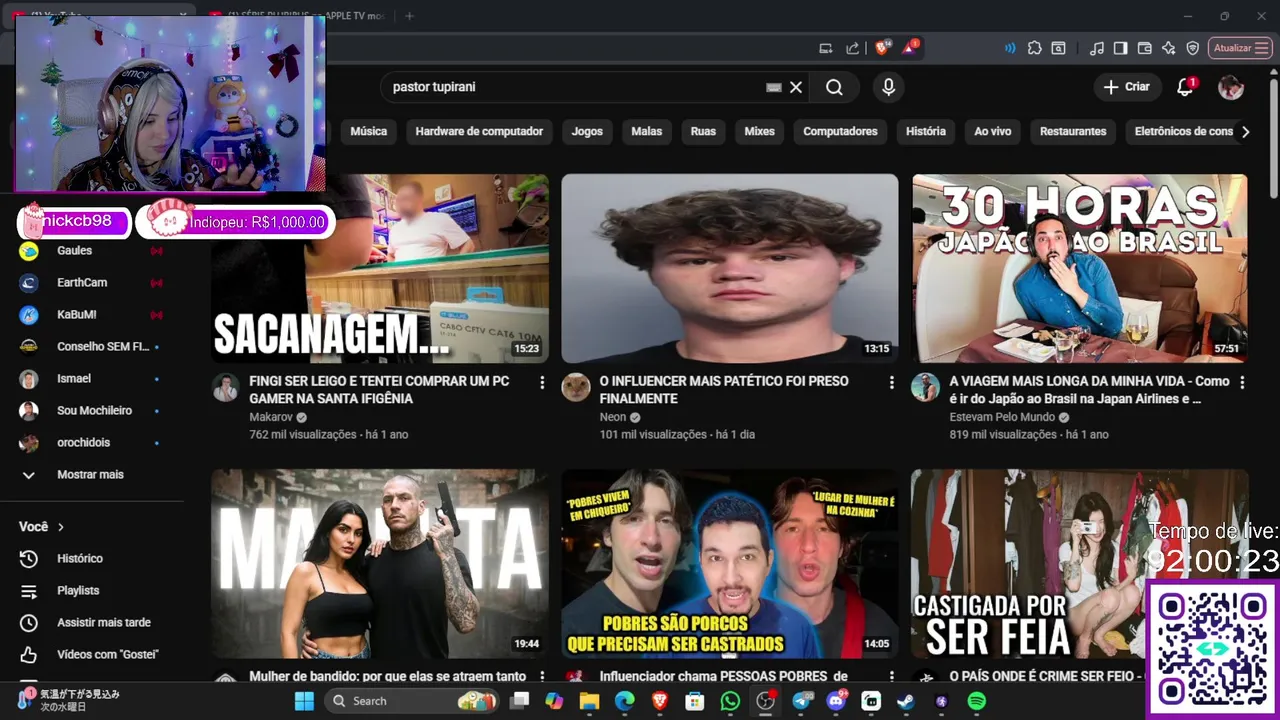Viewport: 1280px width, 720px height.
Task: Open the Neon channel link
Action: pos(612,417)
